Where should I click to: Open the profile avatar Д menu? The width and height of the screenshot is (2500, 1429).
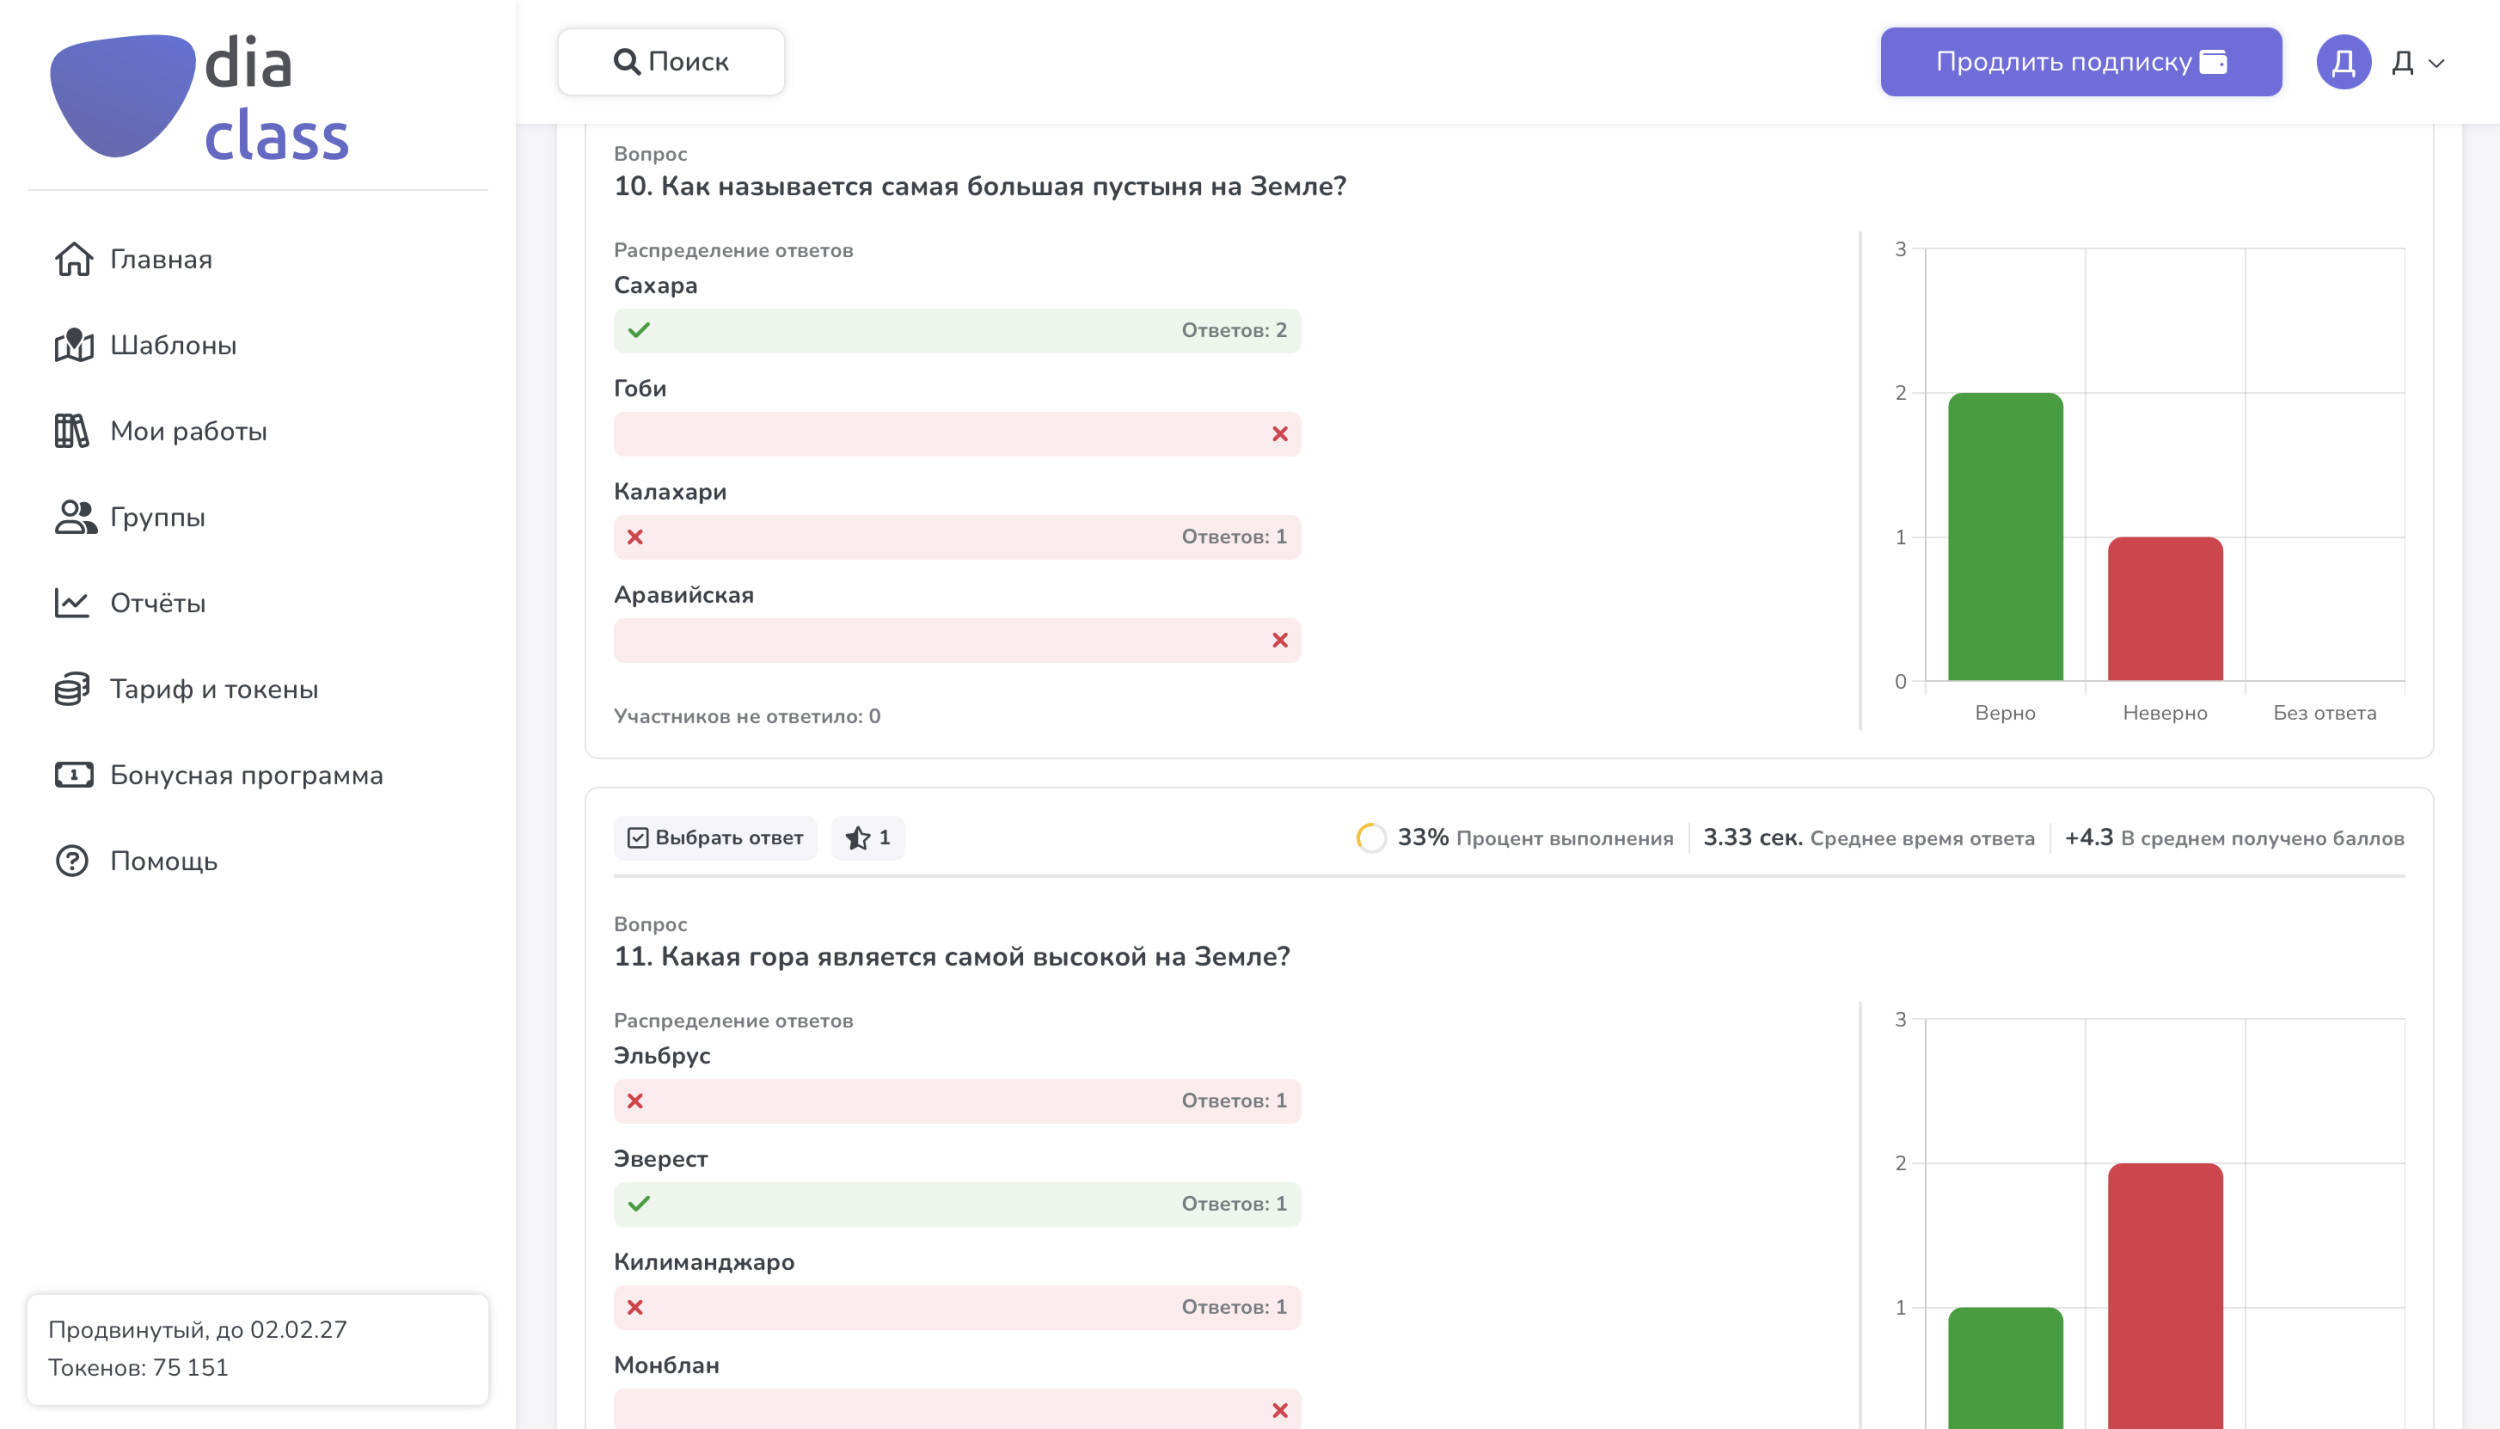[x=2343, y=63]
